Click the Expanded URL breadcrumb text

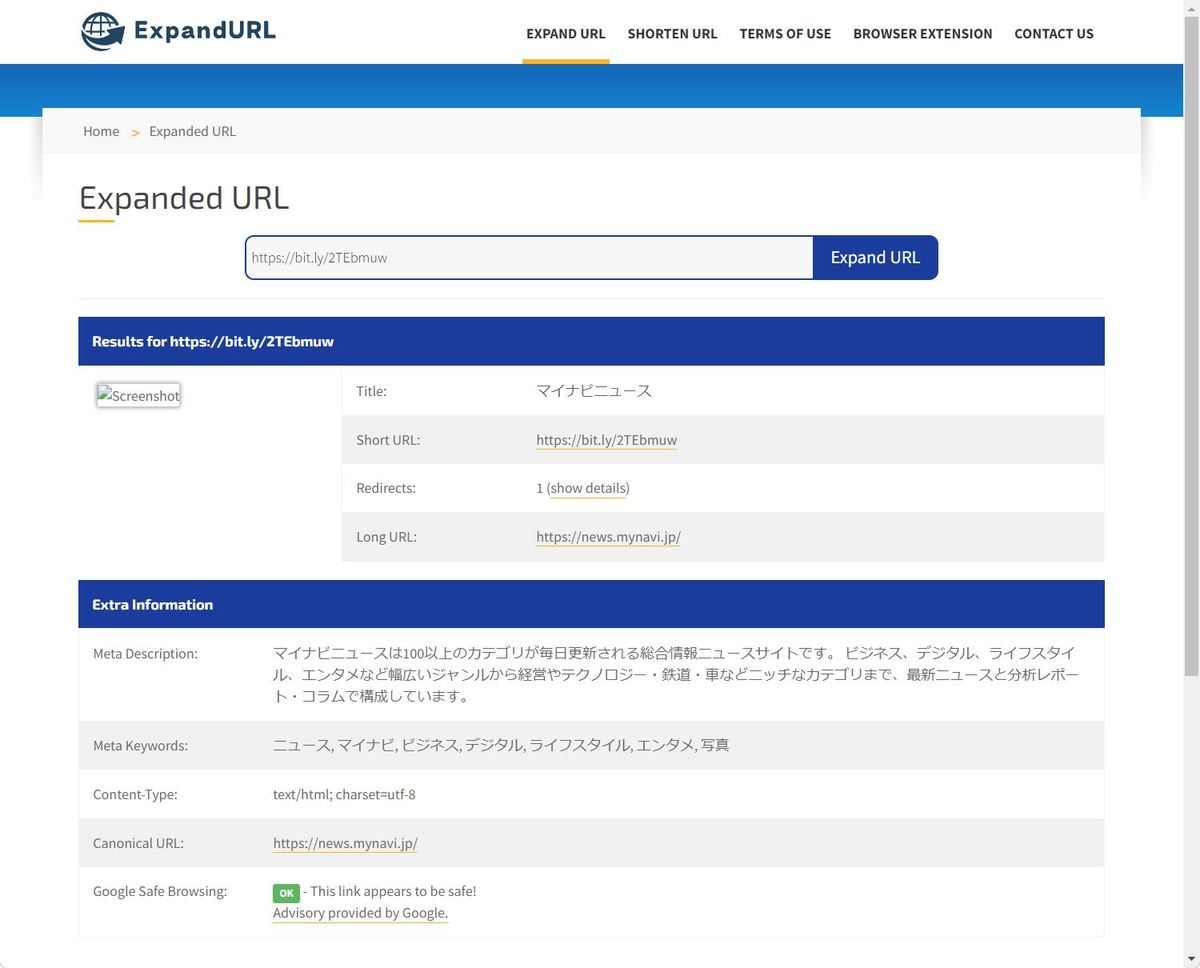pyautogui.click(x=193, y=131)
